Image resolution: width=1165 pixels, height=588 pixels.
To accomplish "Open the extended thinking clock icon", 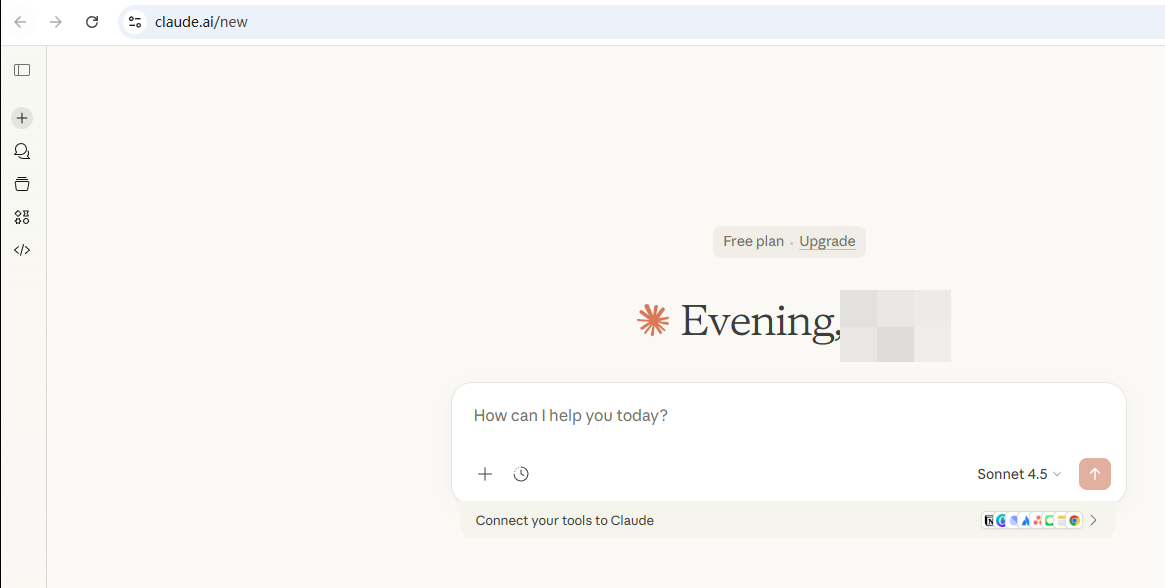I will coord(521,474).
